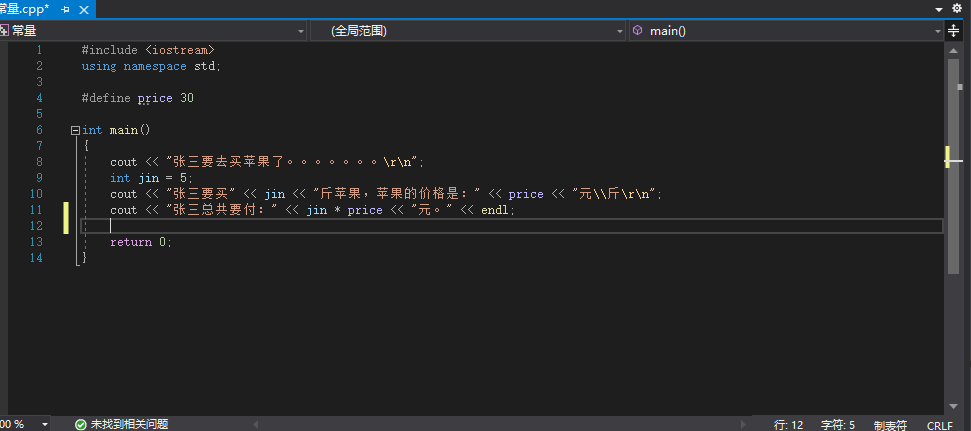
Task: Click line number 12 in the gutter
Action: 36,226
